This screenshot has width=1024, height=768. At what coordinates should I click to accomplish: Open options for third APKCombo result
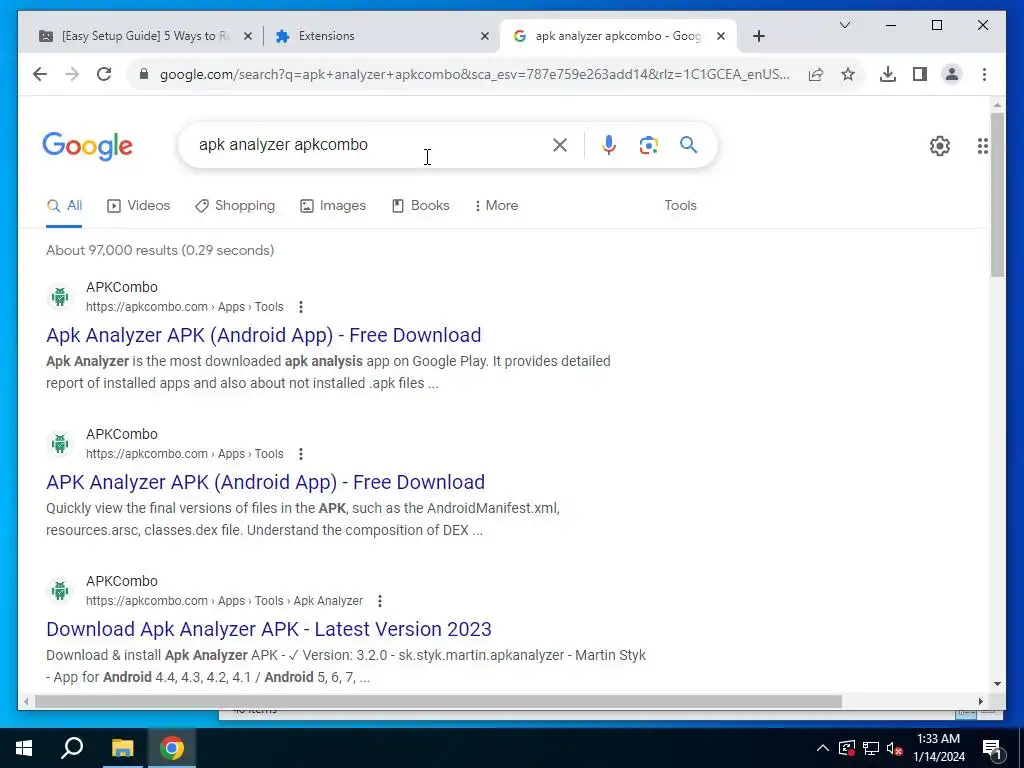click(379, 601)
